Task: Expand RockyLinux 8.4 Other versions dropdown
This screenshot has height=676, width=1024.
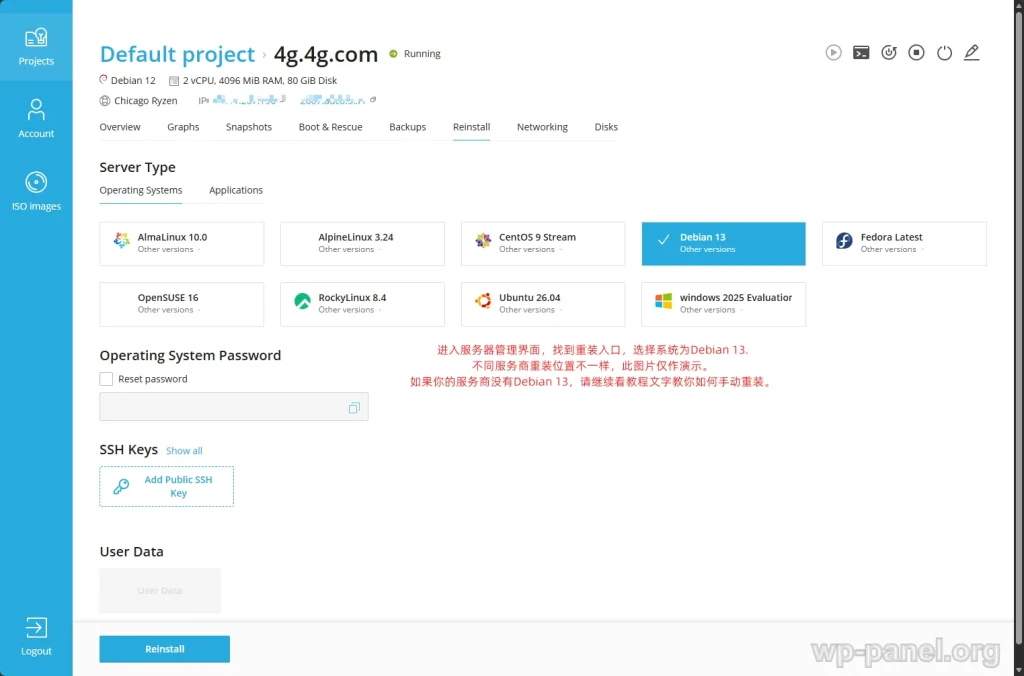Action: (349, 310)
